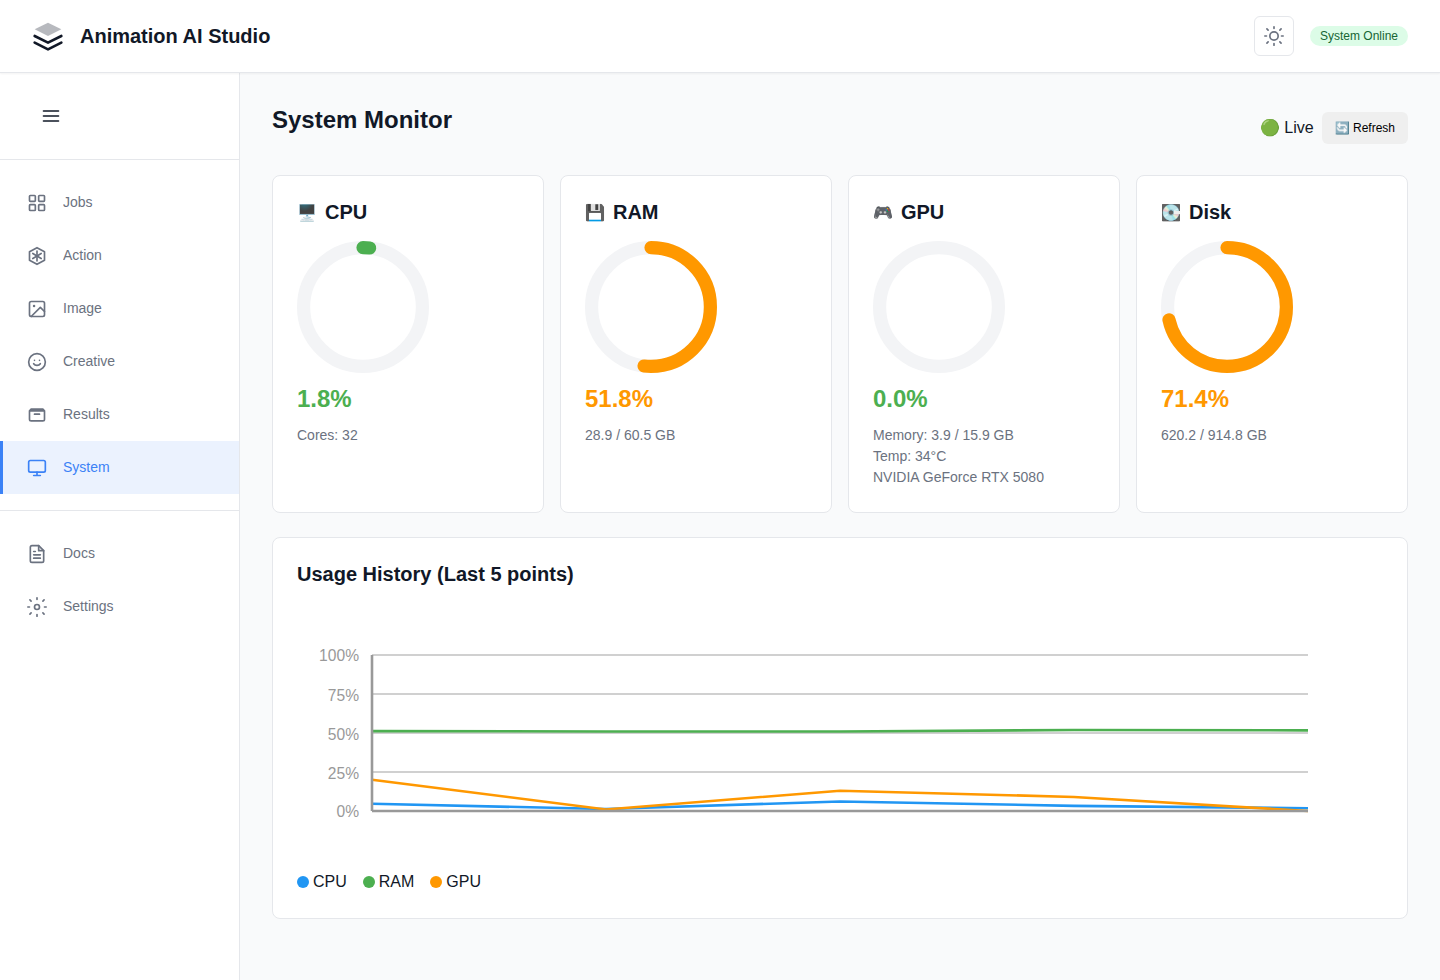Toggle the GPU legend entry in chart
This screenshot has width=1440, height=980.
point(455,881)
